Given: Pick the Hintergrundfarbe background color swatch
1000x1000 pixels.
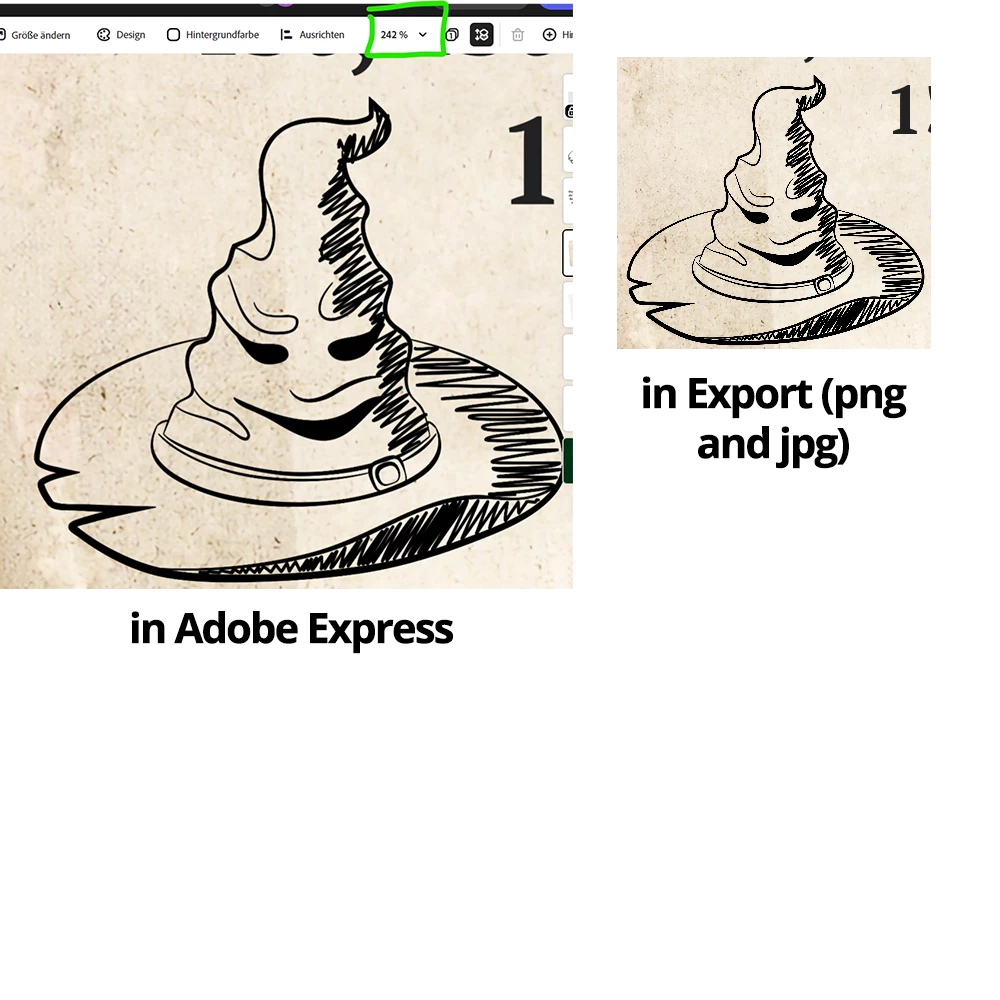Looking at the screenshot, I should [x=173, y=35].
